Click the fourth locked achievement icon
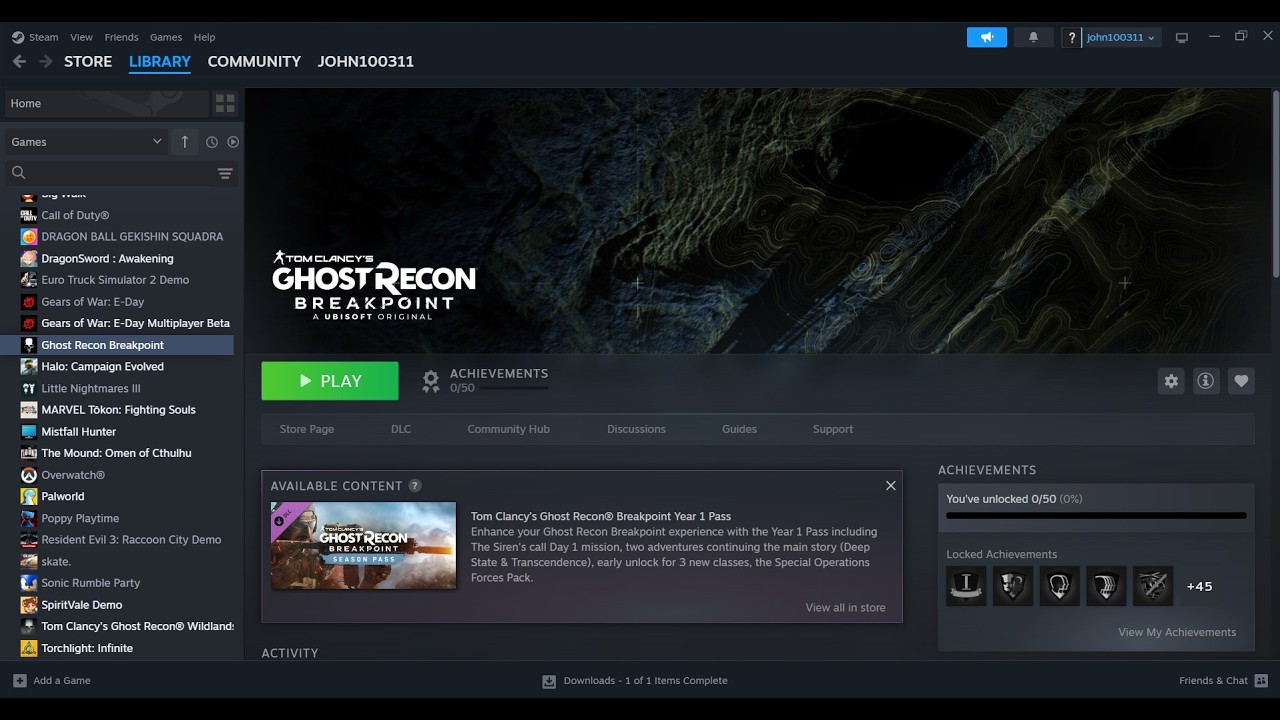1280x720 pixels. [1106, 586]
